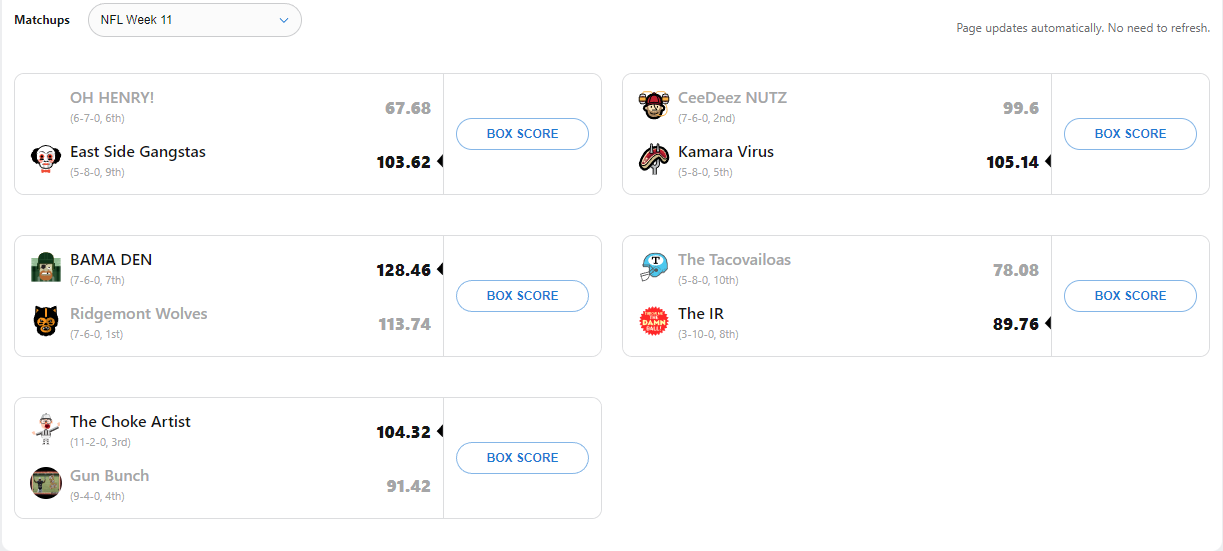Open box score for The Choke Artist matchup
Viewport: 1223px width, 551px height.
tap(522, 458)
